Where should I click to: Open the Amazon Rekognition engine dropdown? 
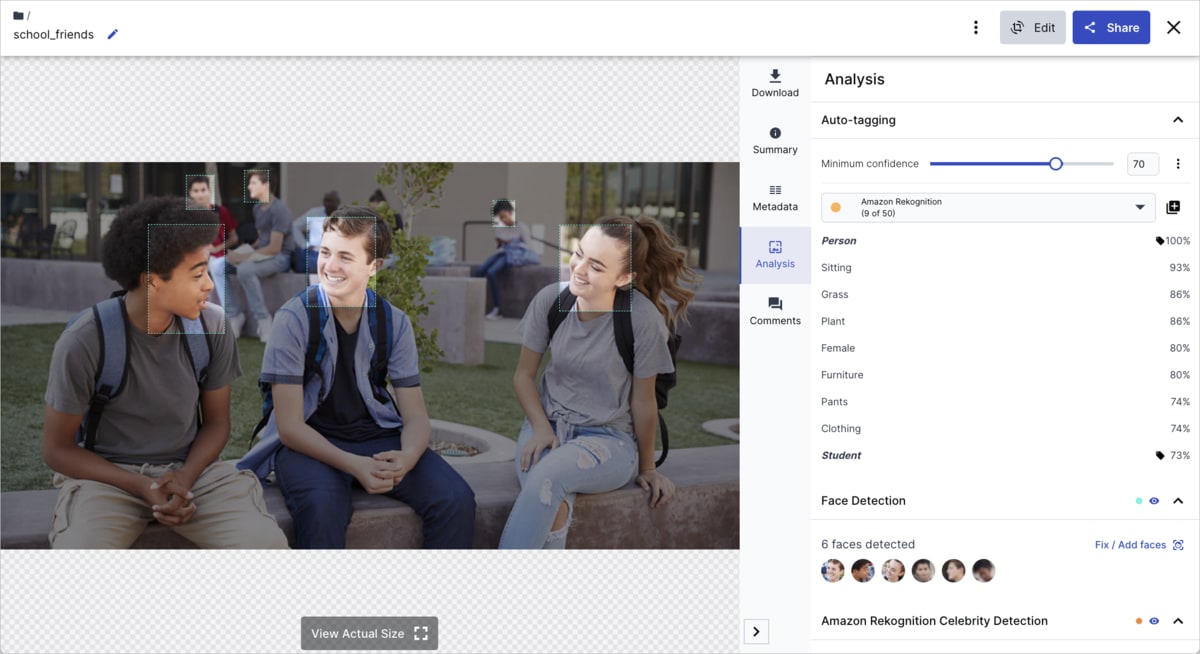click(x=988, y=207)
